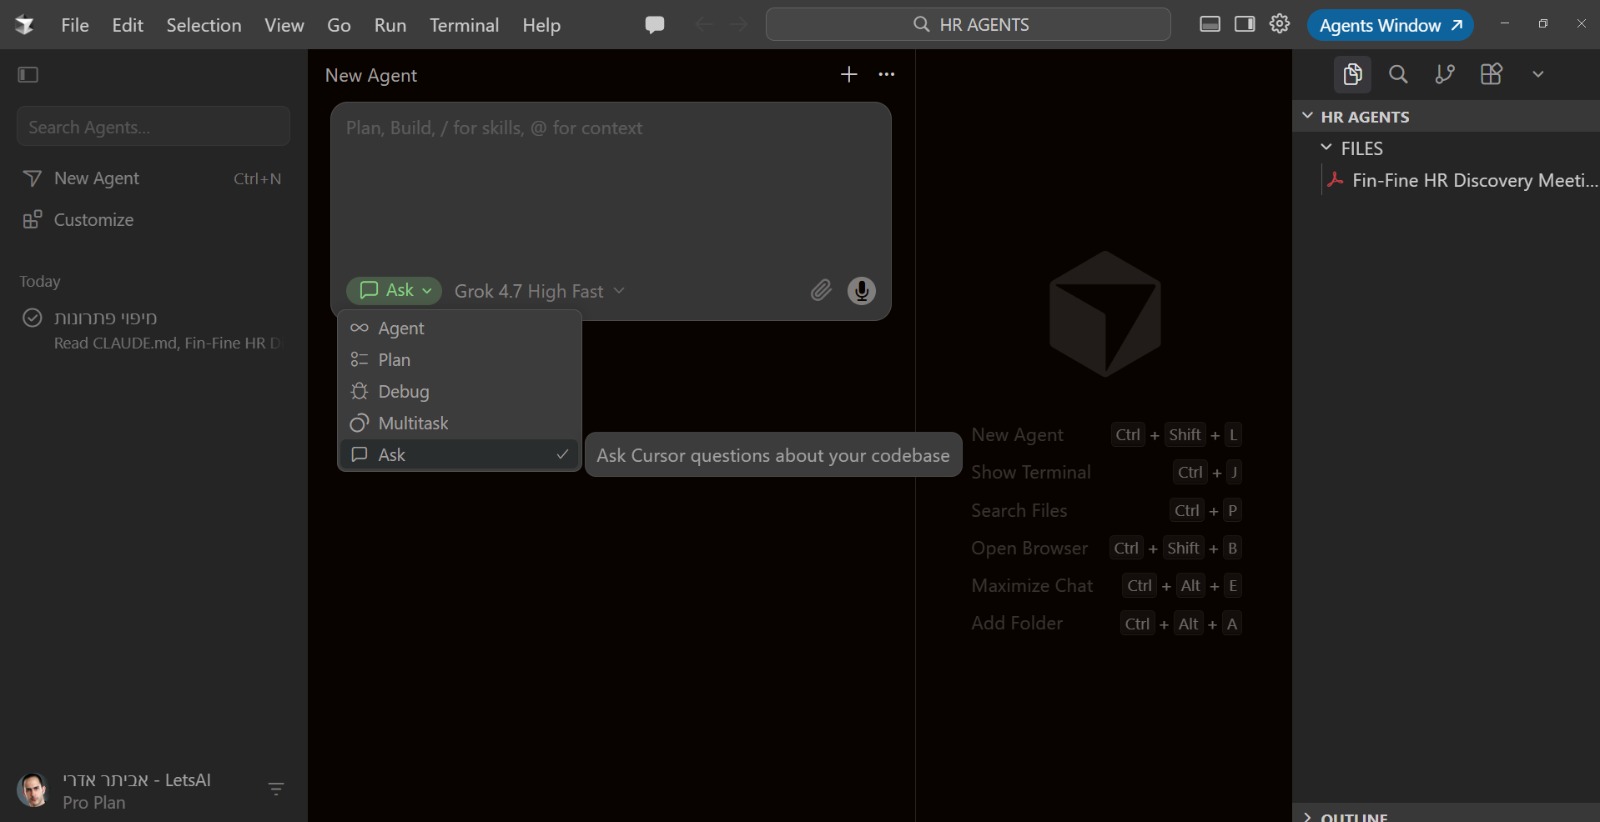This screenshot has height=822, width=1600.
Task: Toggle the left sidebar icon above Search Agents
Action: click(x=28, y=74)
